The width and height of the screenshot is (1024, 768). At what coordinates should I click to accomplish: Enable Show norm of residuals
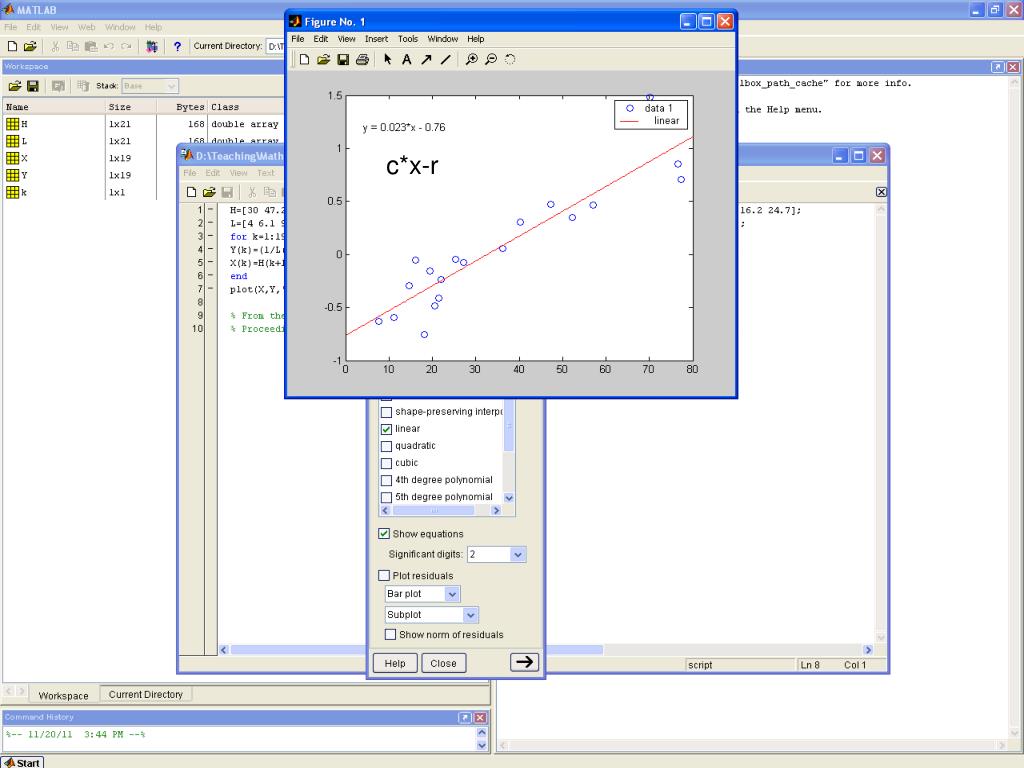pyautogui.click(x=391, y=634)
